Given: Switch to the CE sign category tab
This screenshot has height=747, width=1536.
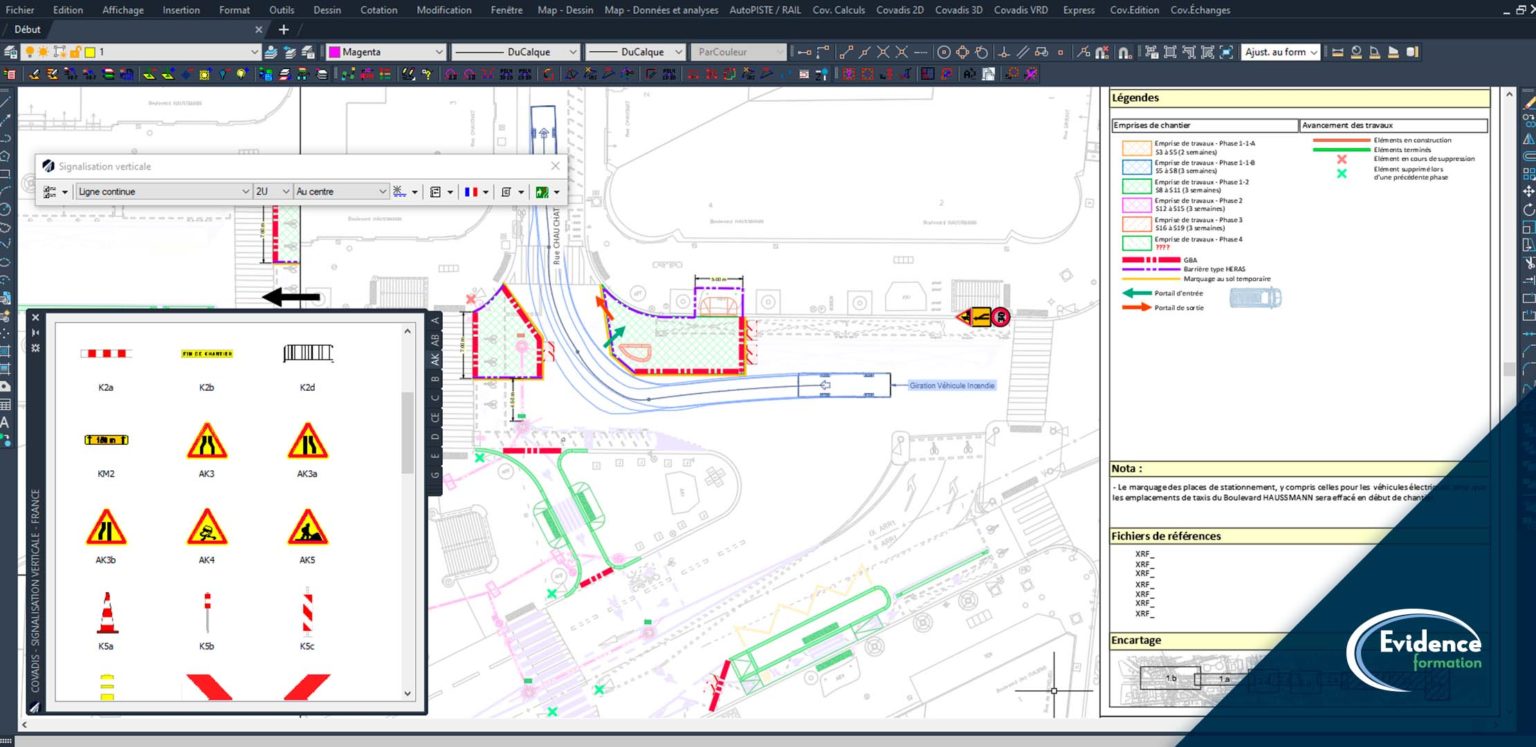Looking at the screenshot, I should pyautogui.click(x=435, y=417).
